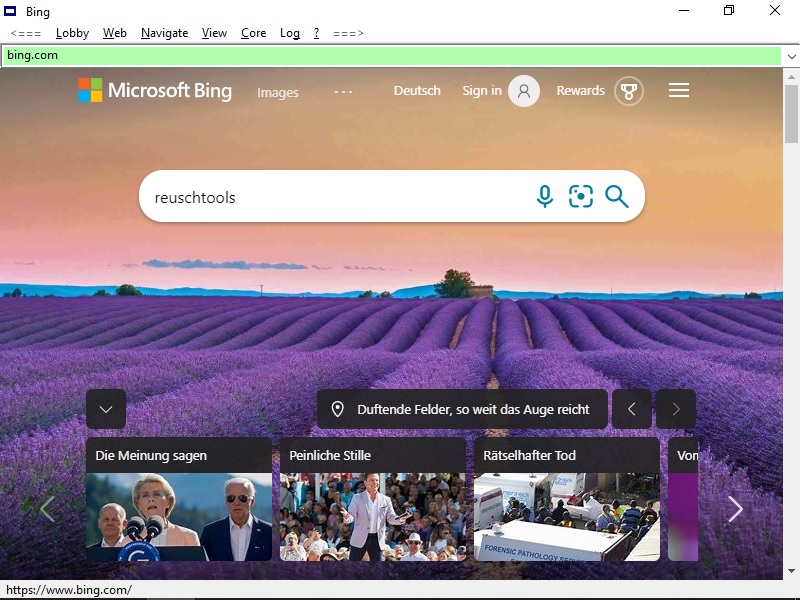Click the Rewards trophy icon
This screenshot has height=600, width=800.
coord(628,91)
